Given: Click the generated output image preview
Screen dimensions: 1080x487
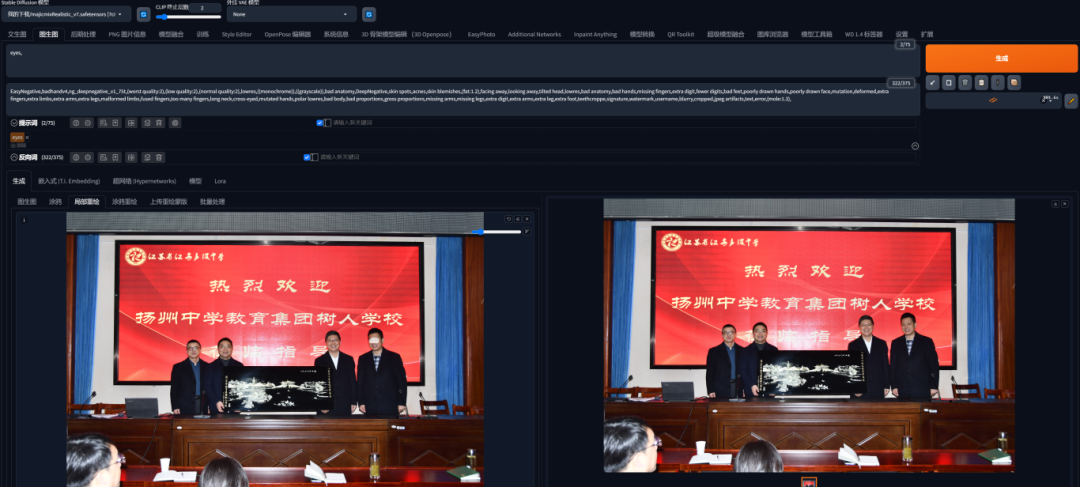Looking at the screenshot, I should pos(809,335).
